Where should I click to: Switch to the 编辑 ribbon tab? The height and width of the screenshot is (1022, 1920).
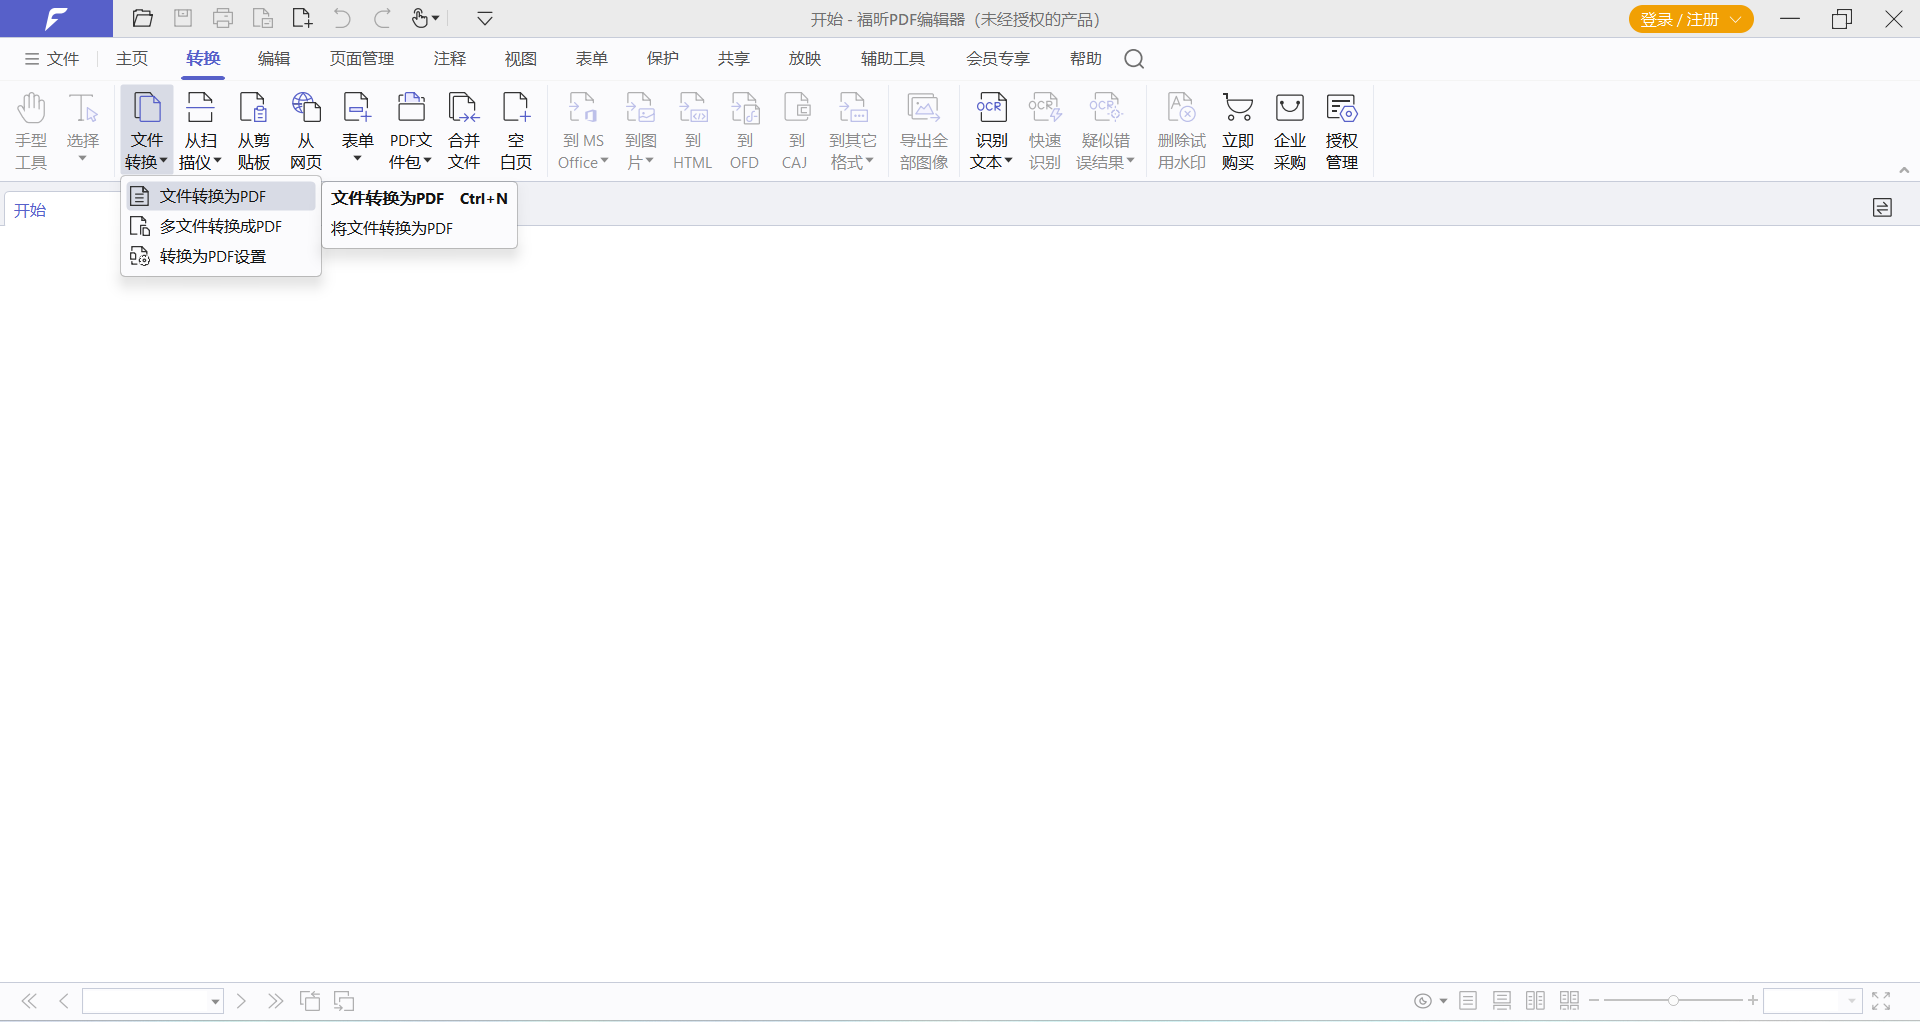(274, 59)
